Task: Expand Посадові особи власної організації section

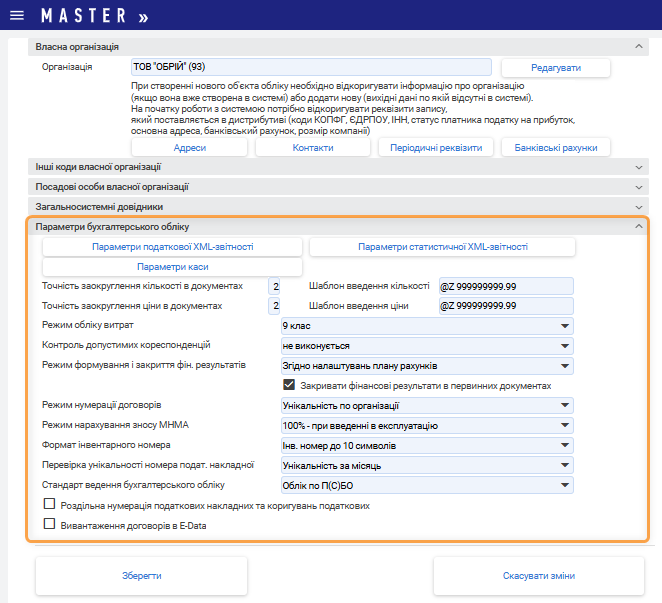Action: [639, 187]
